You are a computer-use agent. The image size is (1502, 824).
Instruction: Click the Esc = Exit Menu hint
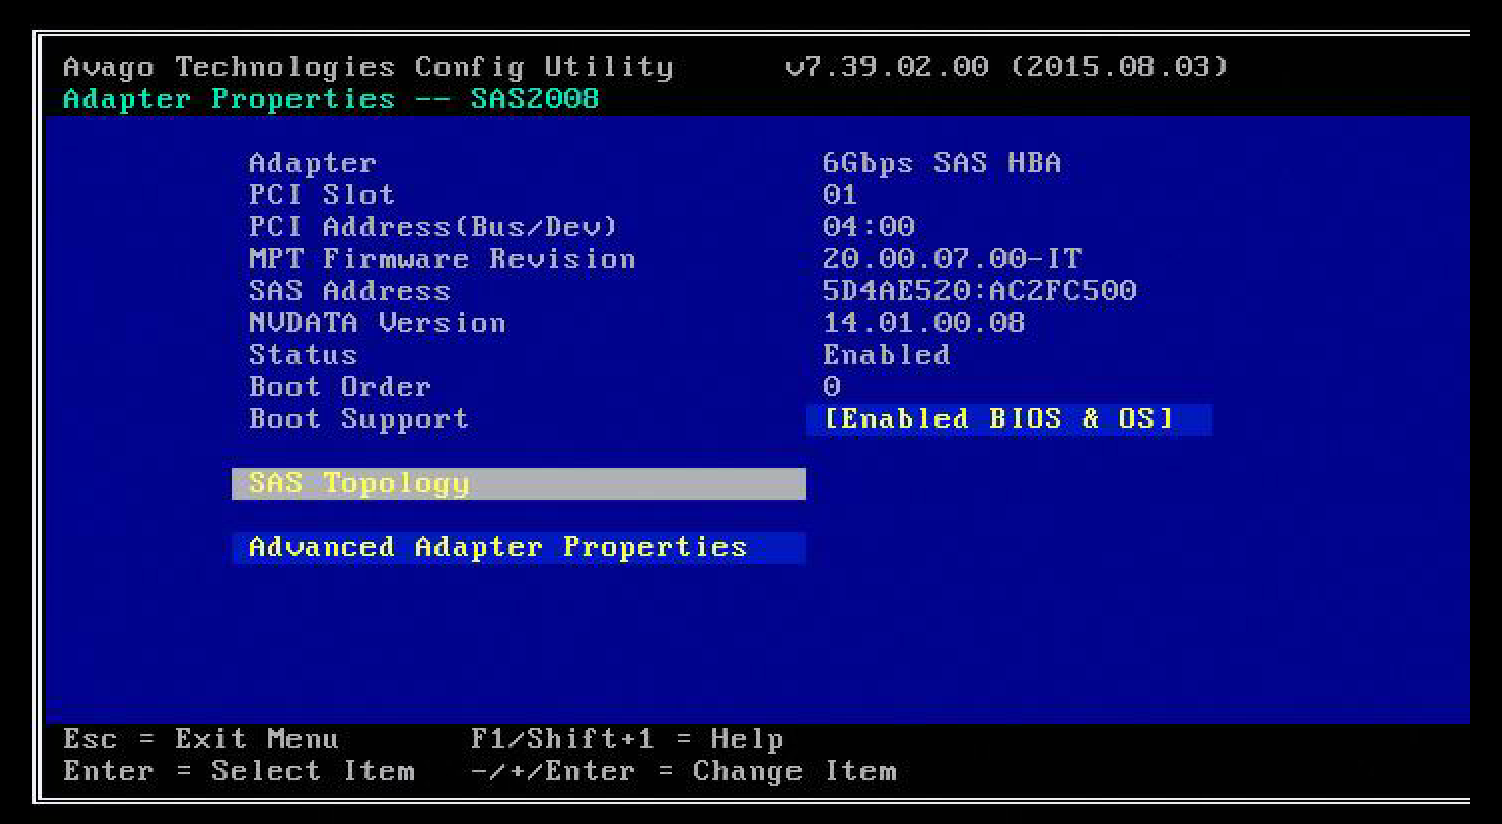tap(201, 739)
